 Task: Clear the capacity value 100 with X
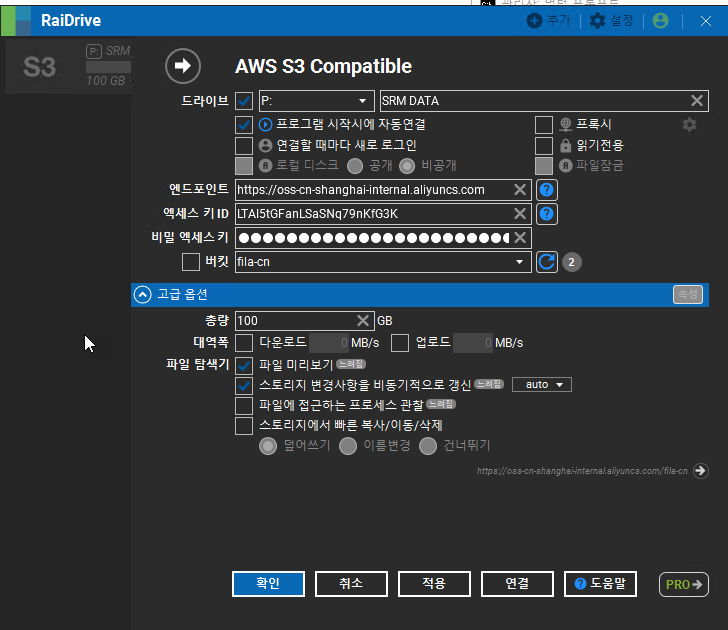pyautogui.click(x=363, y=320)
